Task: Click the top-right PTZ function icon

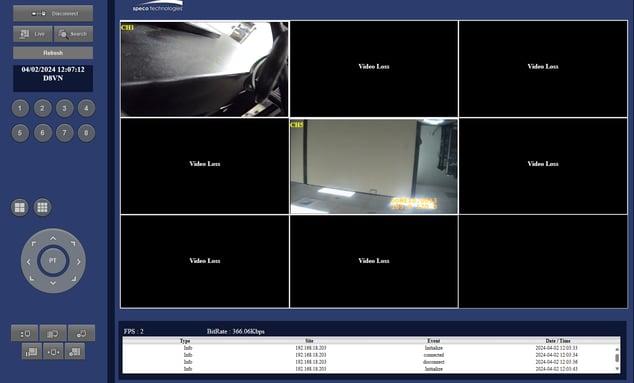Action: [x=82, y=334]
